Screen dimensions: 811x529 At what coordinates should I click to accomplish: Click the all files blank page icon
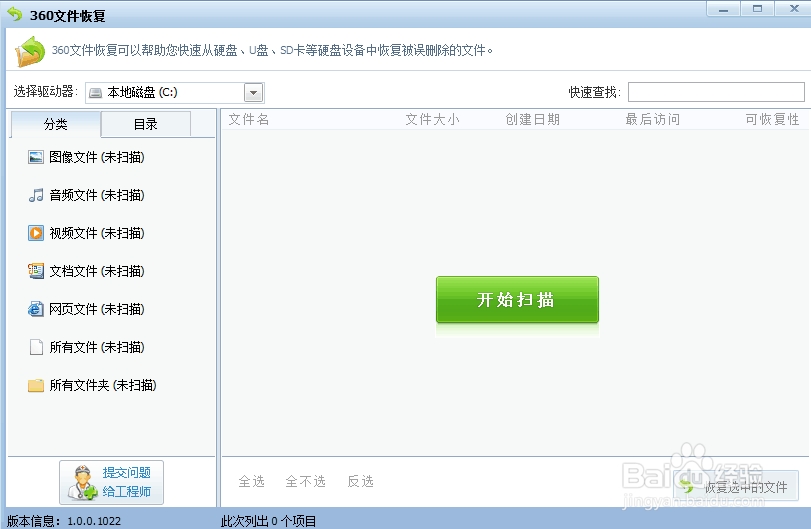coord(36,347)
